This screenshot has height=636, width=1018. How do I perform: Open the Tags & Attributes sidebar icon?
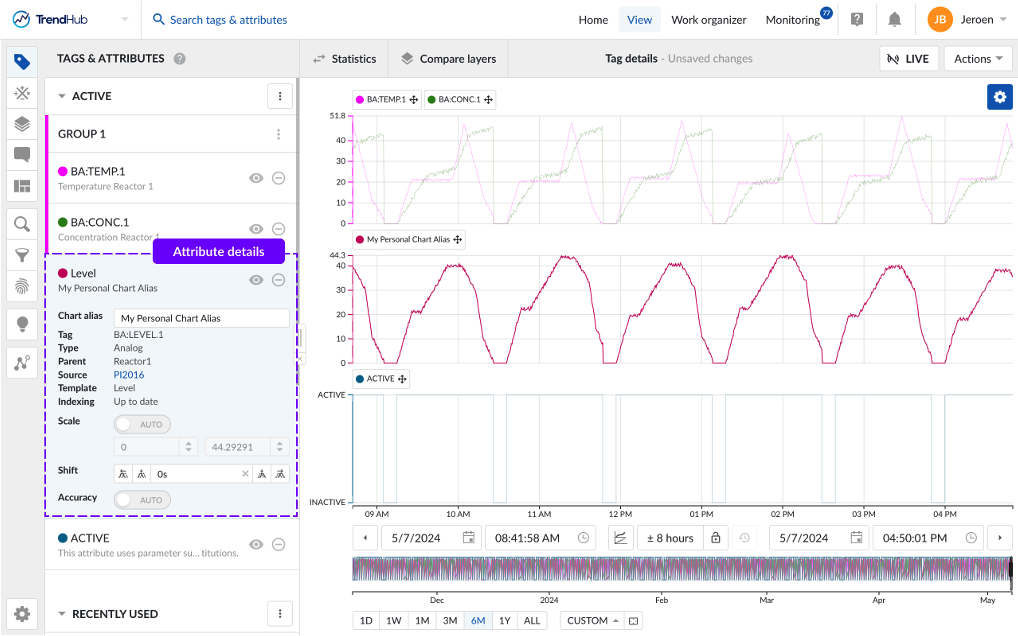pyautogui.click(x=22, y=62)
